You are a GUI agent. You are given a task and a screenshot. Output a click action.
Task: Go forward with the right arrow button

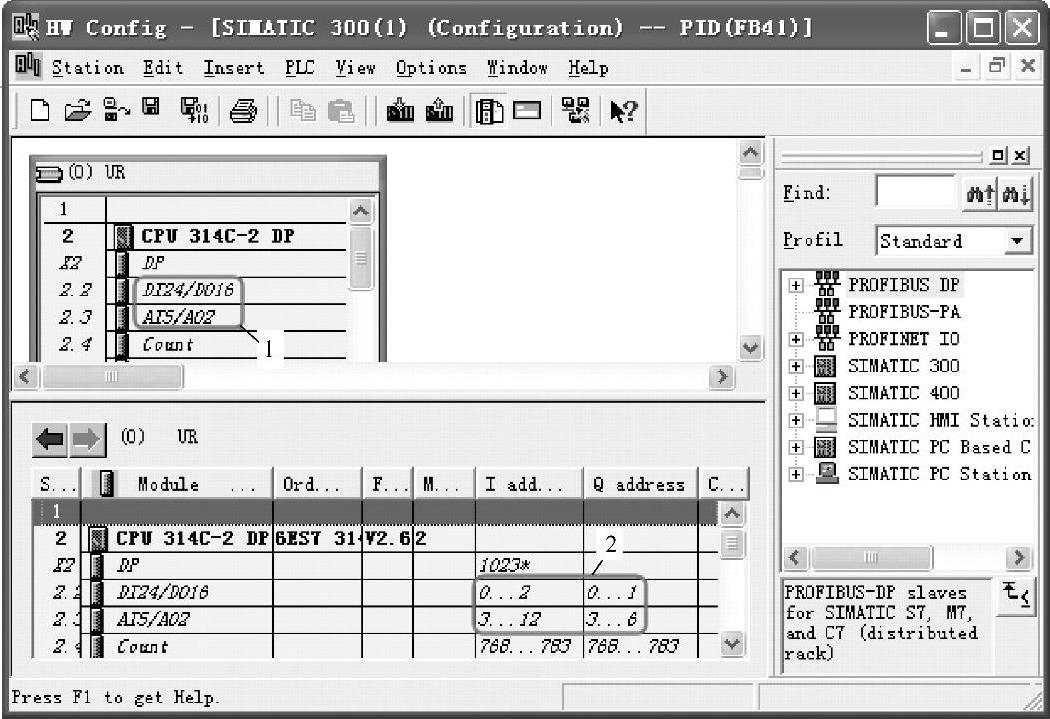point(87,440)
